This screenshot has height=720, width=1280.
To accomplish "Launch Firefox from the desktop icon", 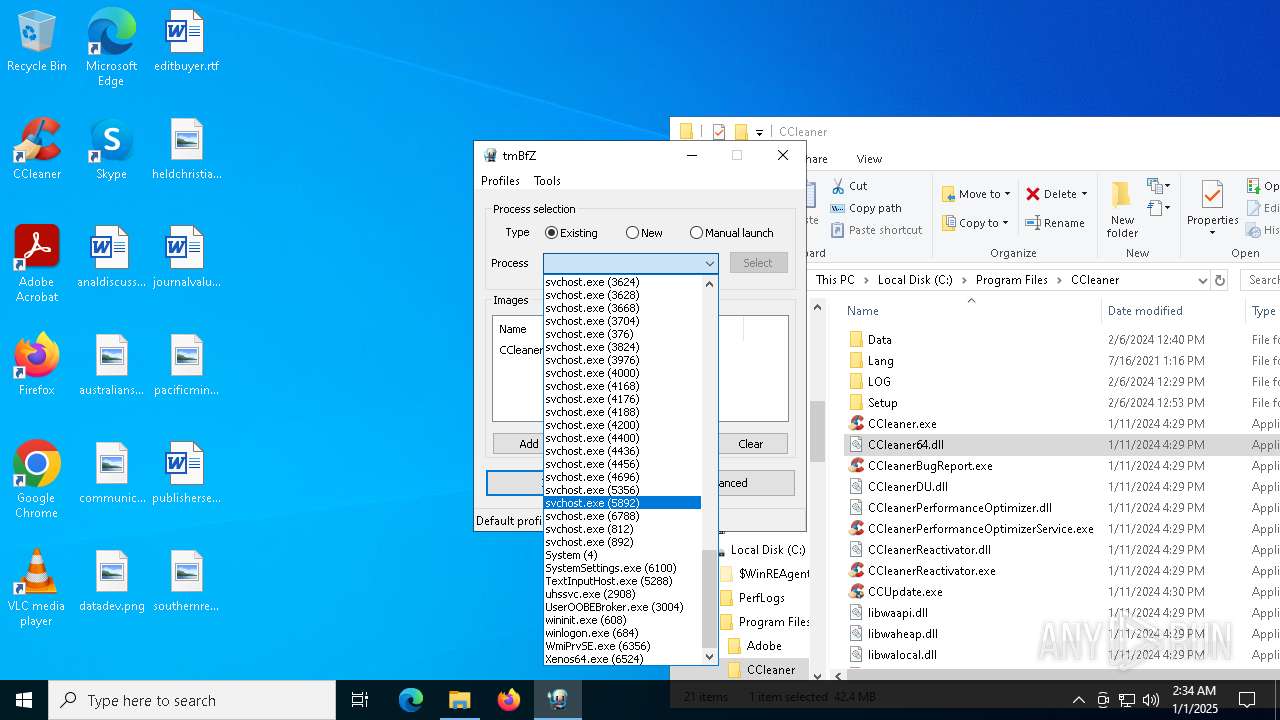I will click(36, 366).
